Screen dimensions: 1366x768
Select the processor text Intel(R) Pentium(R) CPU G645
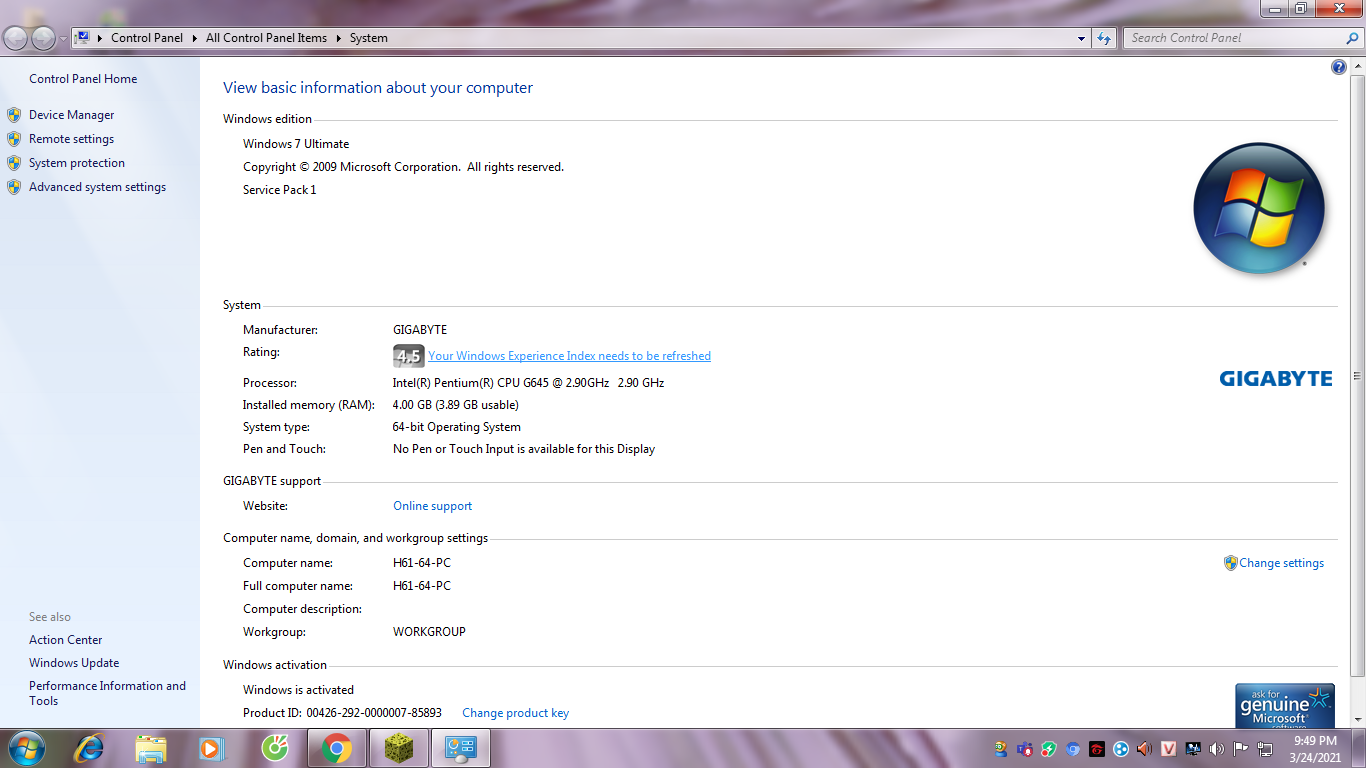pyautogui.click(x=472, y=383)
